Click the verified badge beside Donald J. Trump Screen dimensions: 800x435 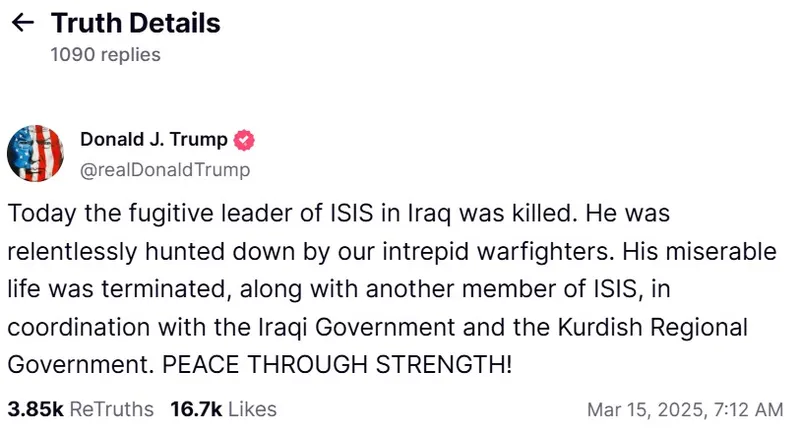(244, 140)
